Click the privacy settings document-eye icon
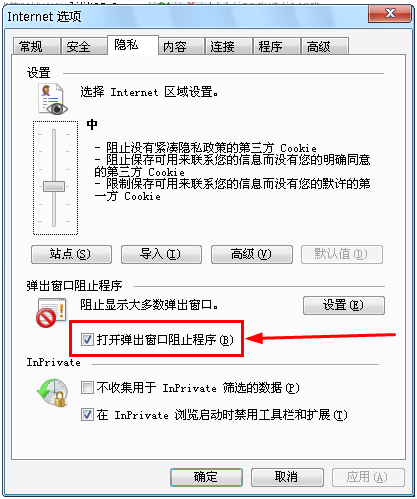Viewport: 417px width, 499px height. coord(53,99)
